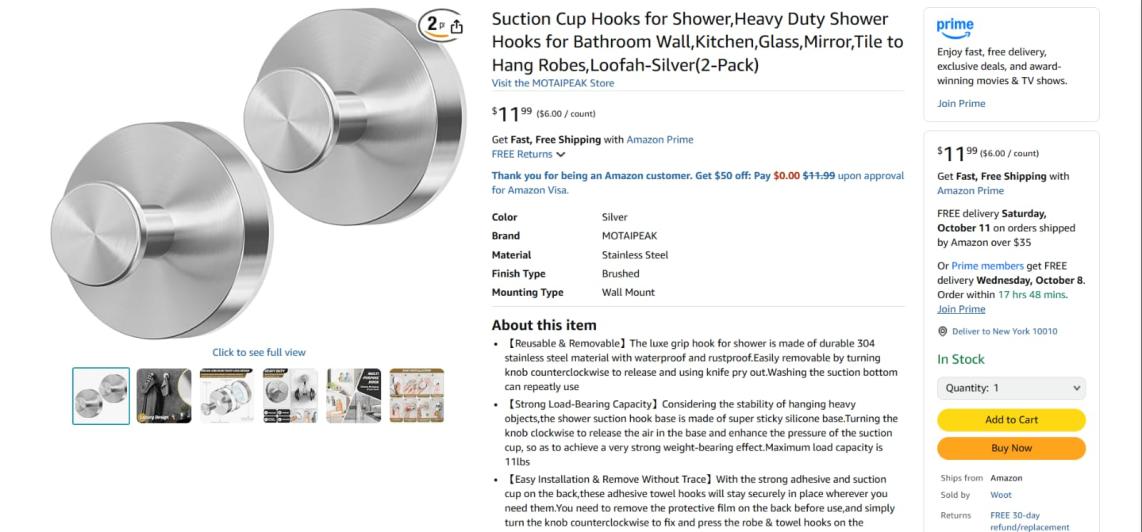Click the Add to Cart button
The image size is (1142, 532).
click(1011, 420)
